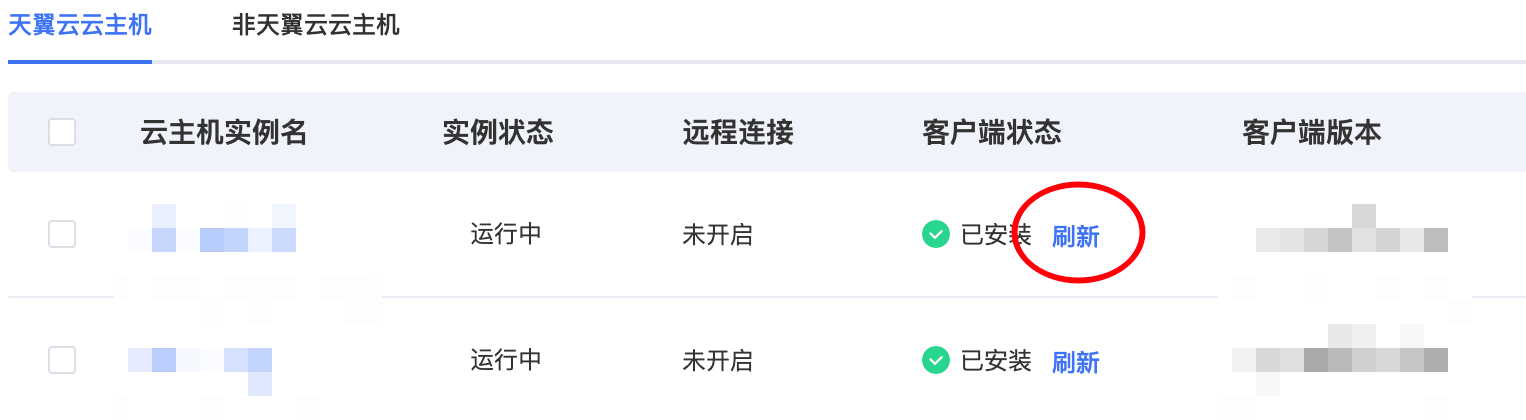Viewport: 1526px width, 420px height.
Task: Switch to the 天翼云云主机 tab
Action: 80,25
